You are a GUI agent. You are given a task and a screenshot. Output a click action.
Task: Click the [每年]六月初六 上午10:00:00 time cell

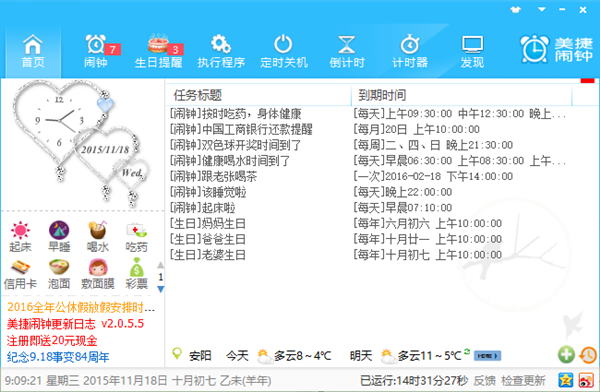pyautogui.click(x=428, y=224)
